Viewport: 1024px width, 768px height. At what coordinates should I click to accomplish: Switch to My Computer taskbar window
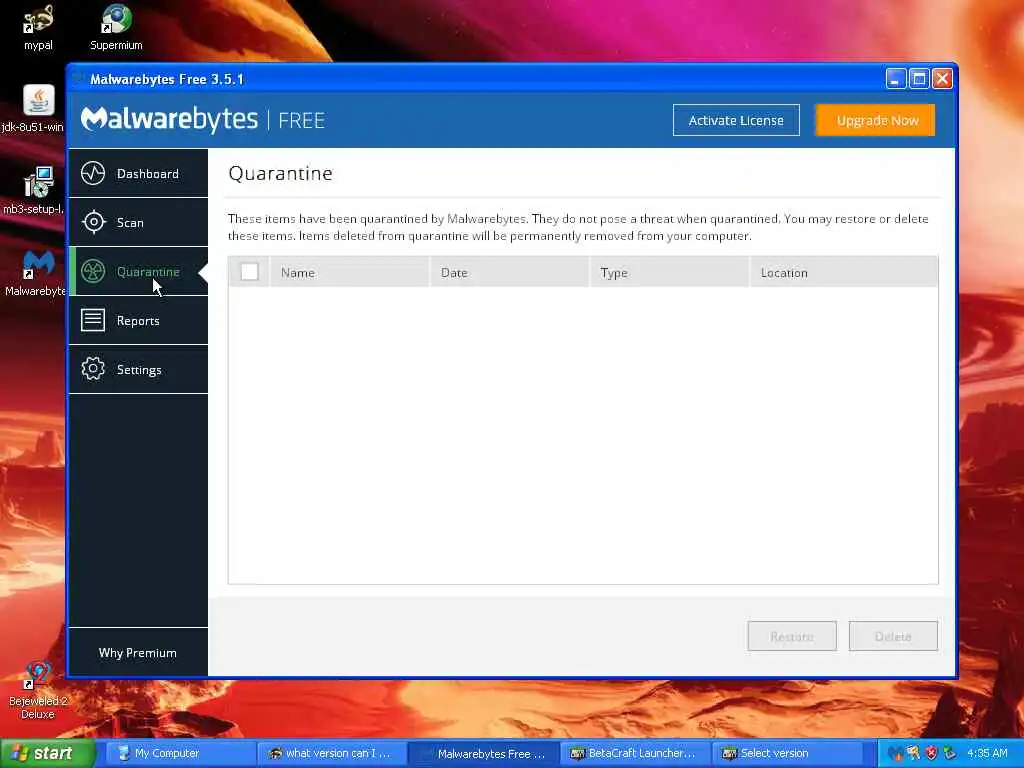pos(180,754)
